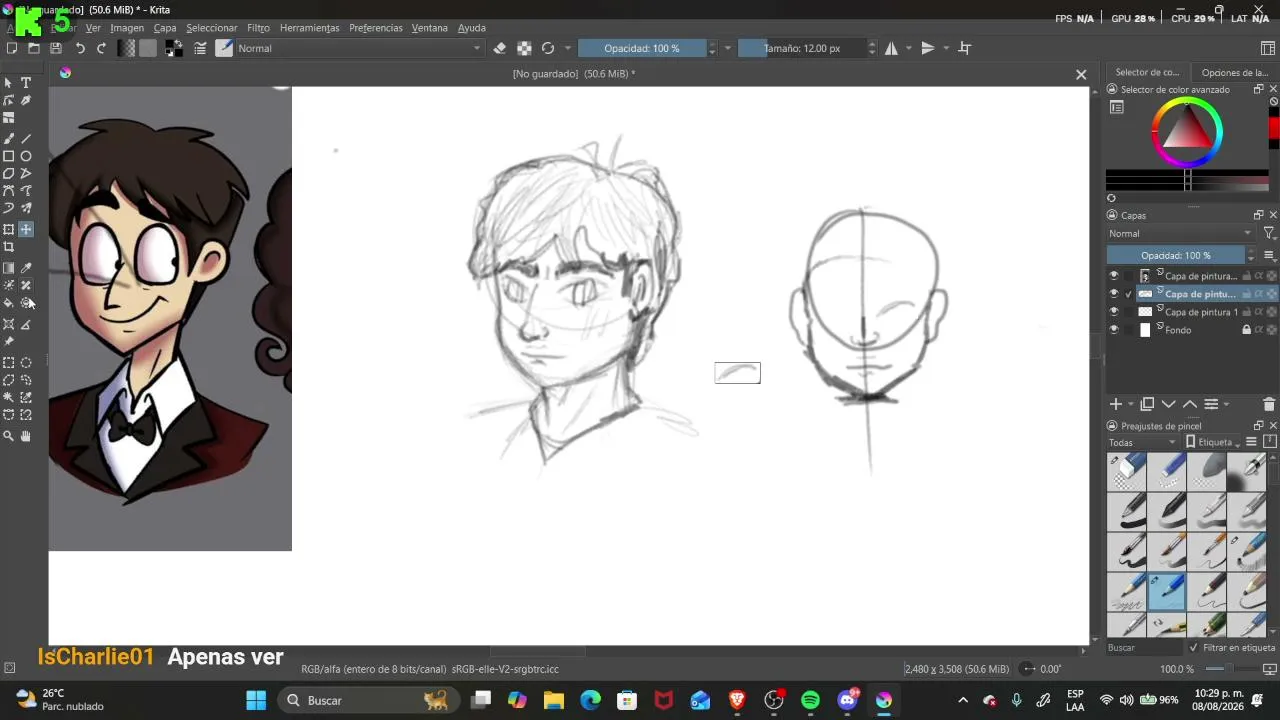This screenshot has width=1280, height=720.
Task: Delete the selected layer with trash icon
Action: [x=1269, y=404]
